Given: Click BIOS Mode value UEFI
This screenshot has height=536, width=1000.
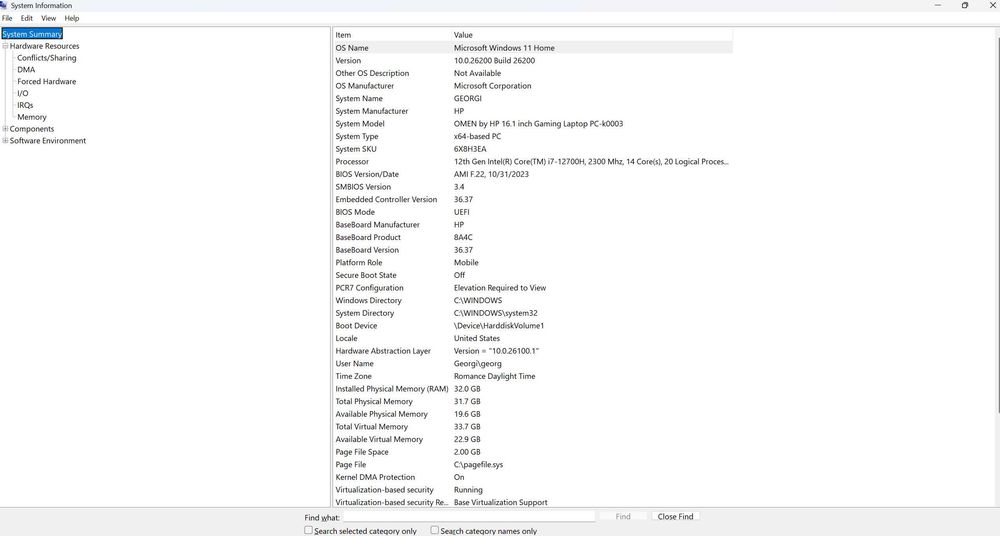Looking at the screenshot, I should tap(462, 212).
